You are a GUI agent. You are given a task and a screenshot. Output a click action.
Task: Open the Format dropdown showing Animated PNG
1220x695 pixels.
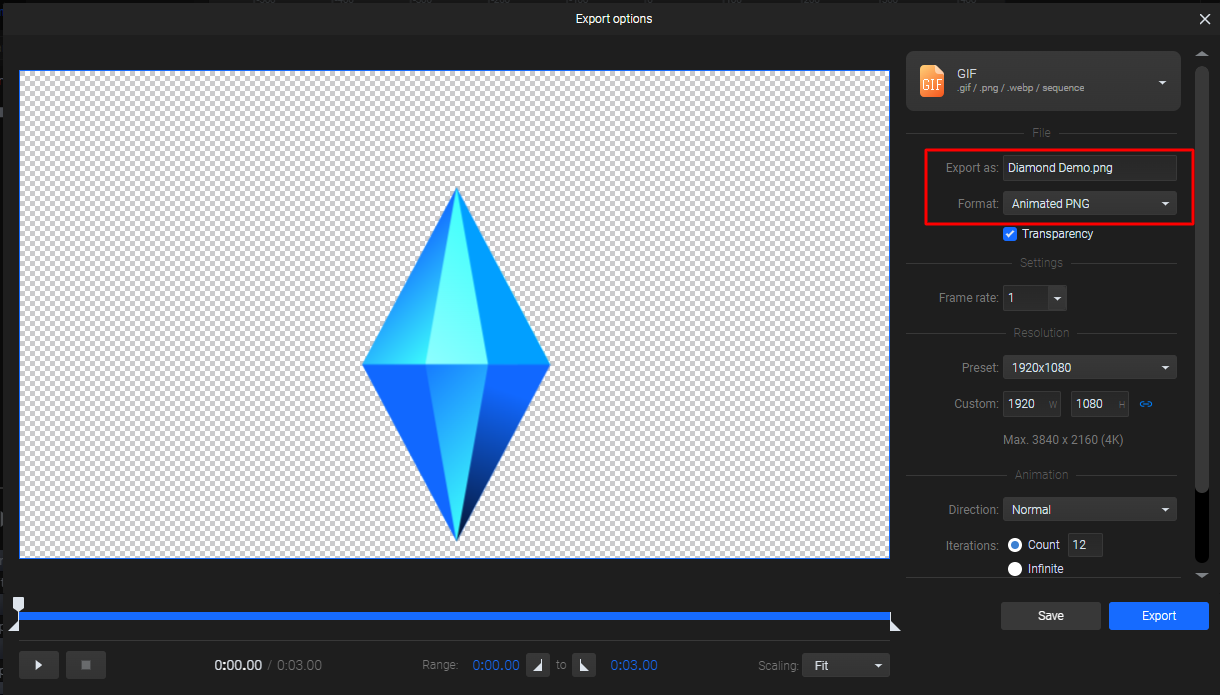(x=1090, y=204)
